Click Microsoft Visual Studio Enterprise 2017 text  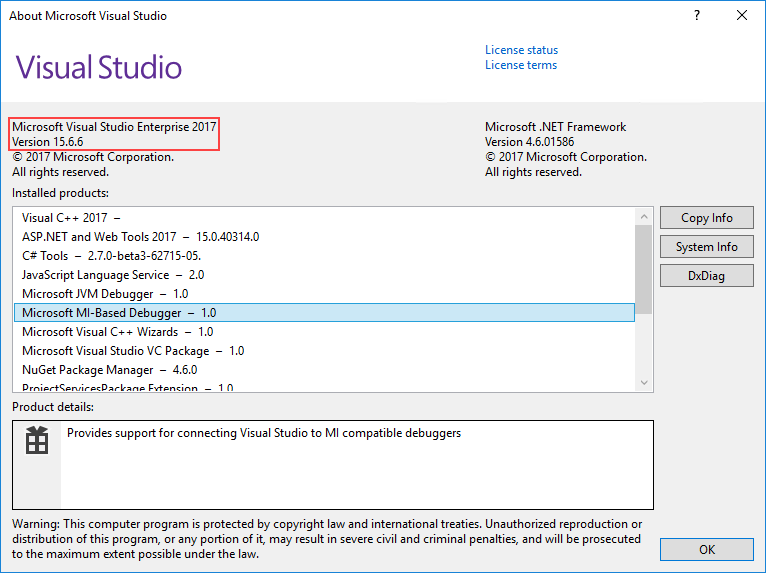114,127
